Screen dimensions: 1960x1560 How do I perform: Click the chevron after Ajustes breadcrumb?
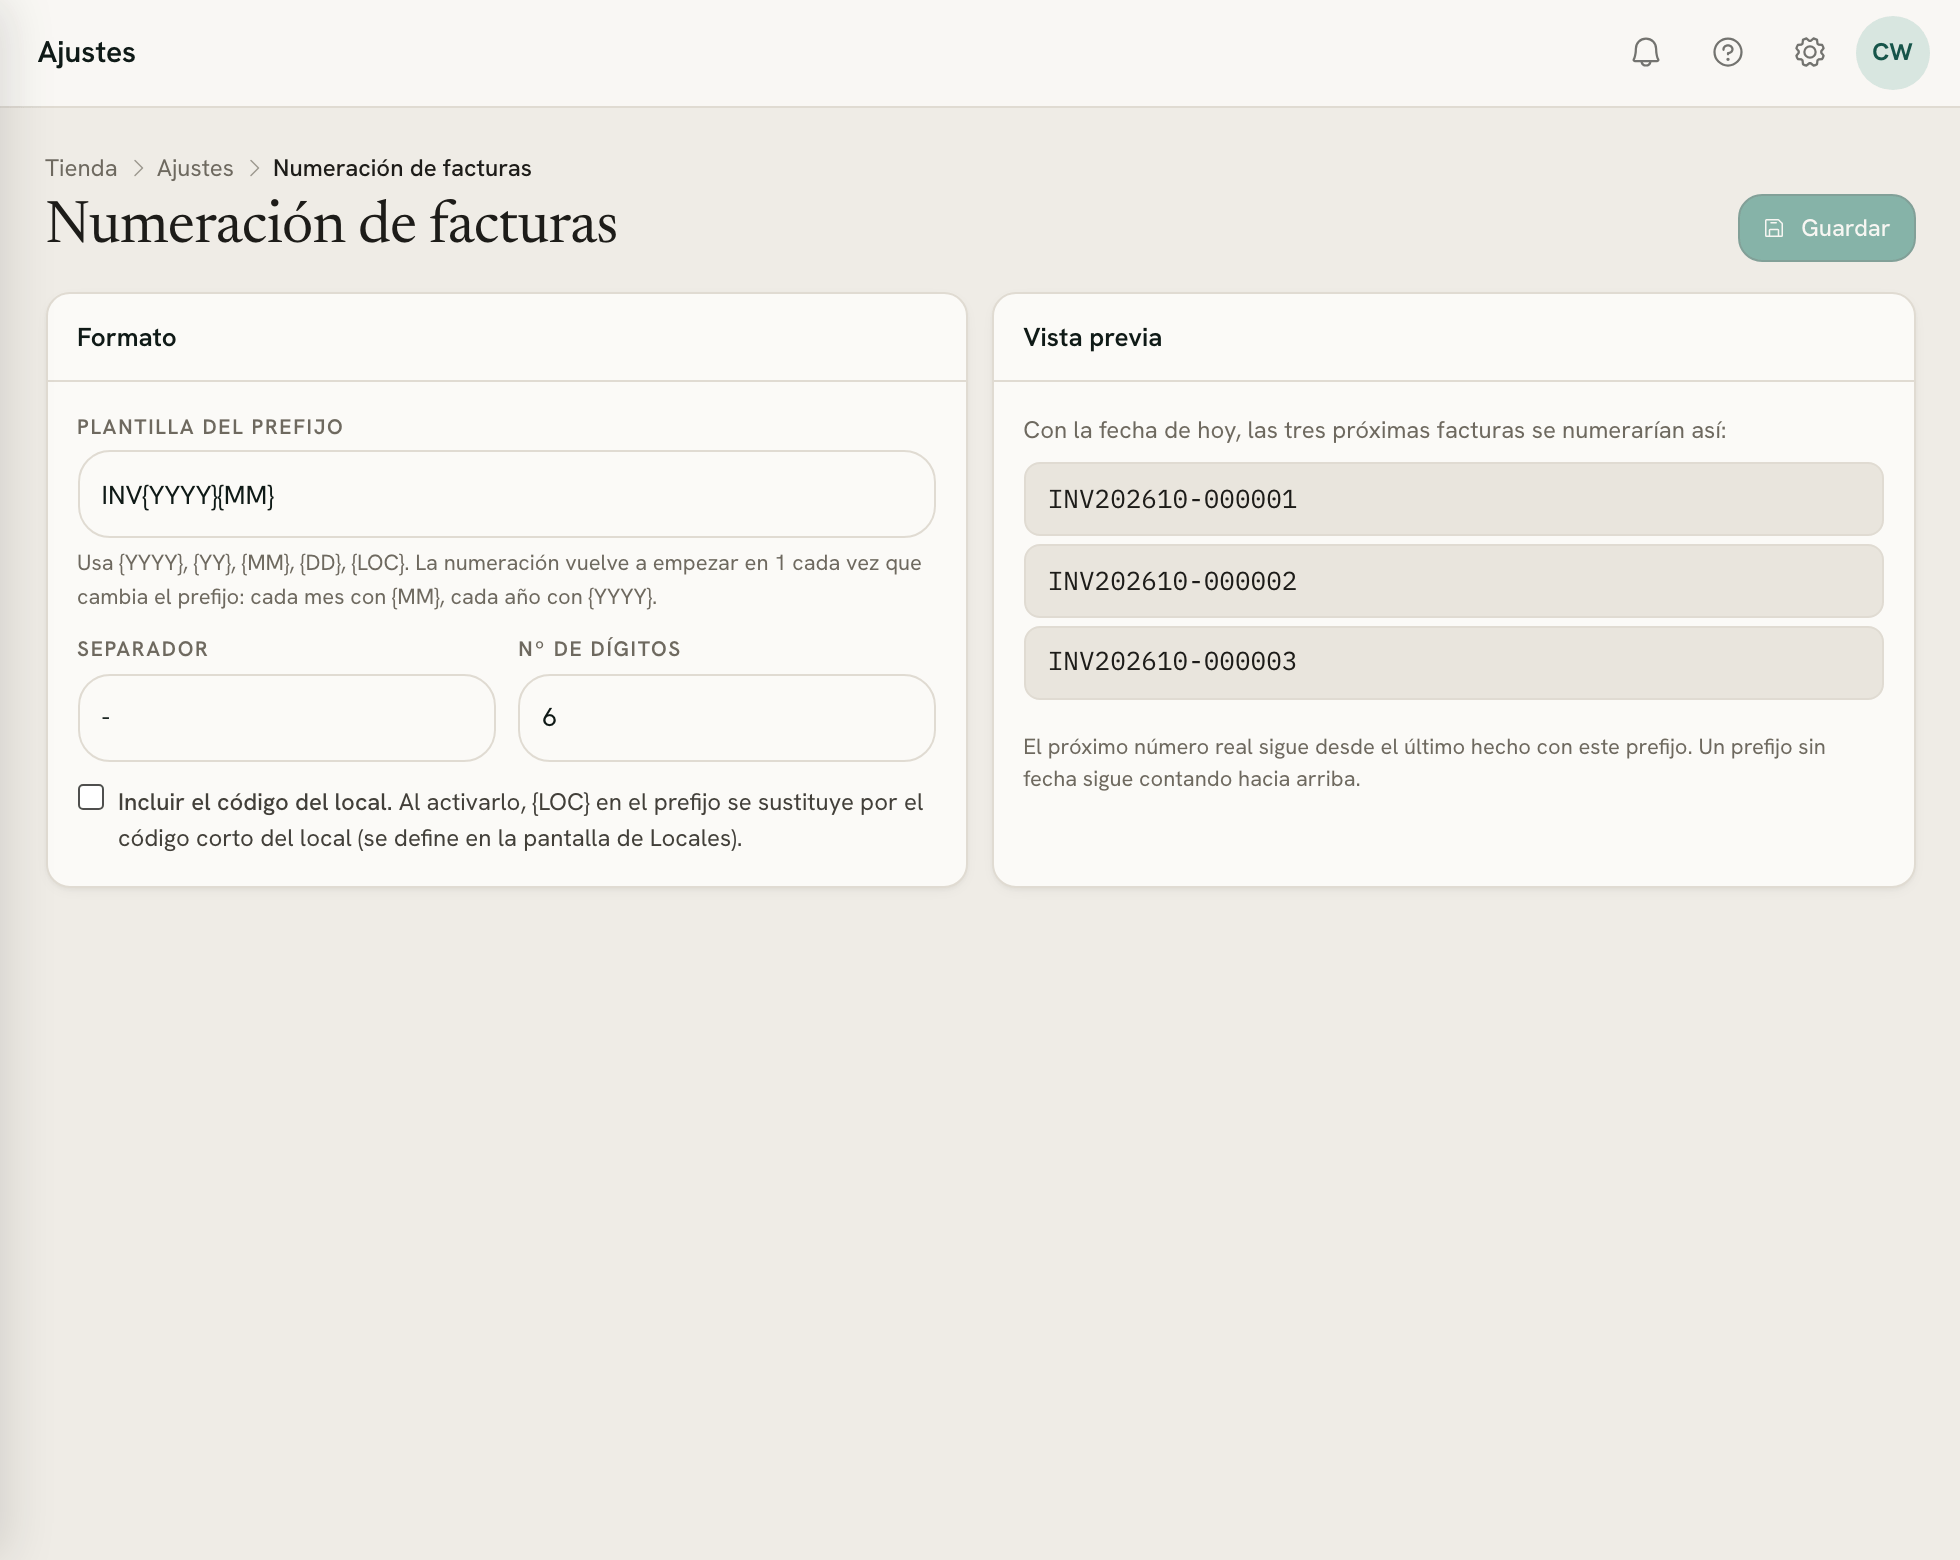click(x=255, y=168)
